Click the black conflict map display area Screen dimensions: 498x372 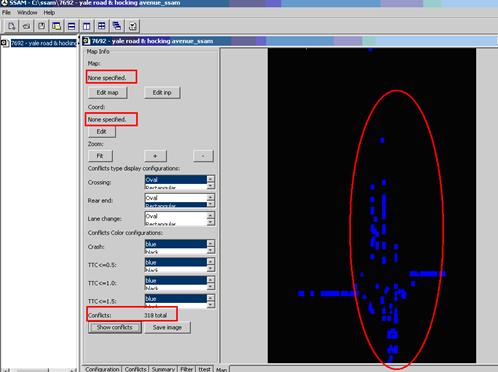click(x=372, y=205)
